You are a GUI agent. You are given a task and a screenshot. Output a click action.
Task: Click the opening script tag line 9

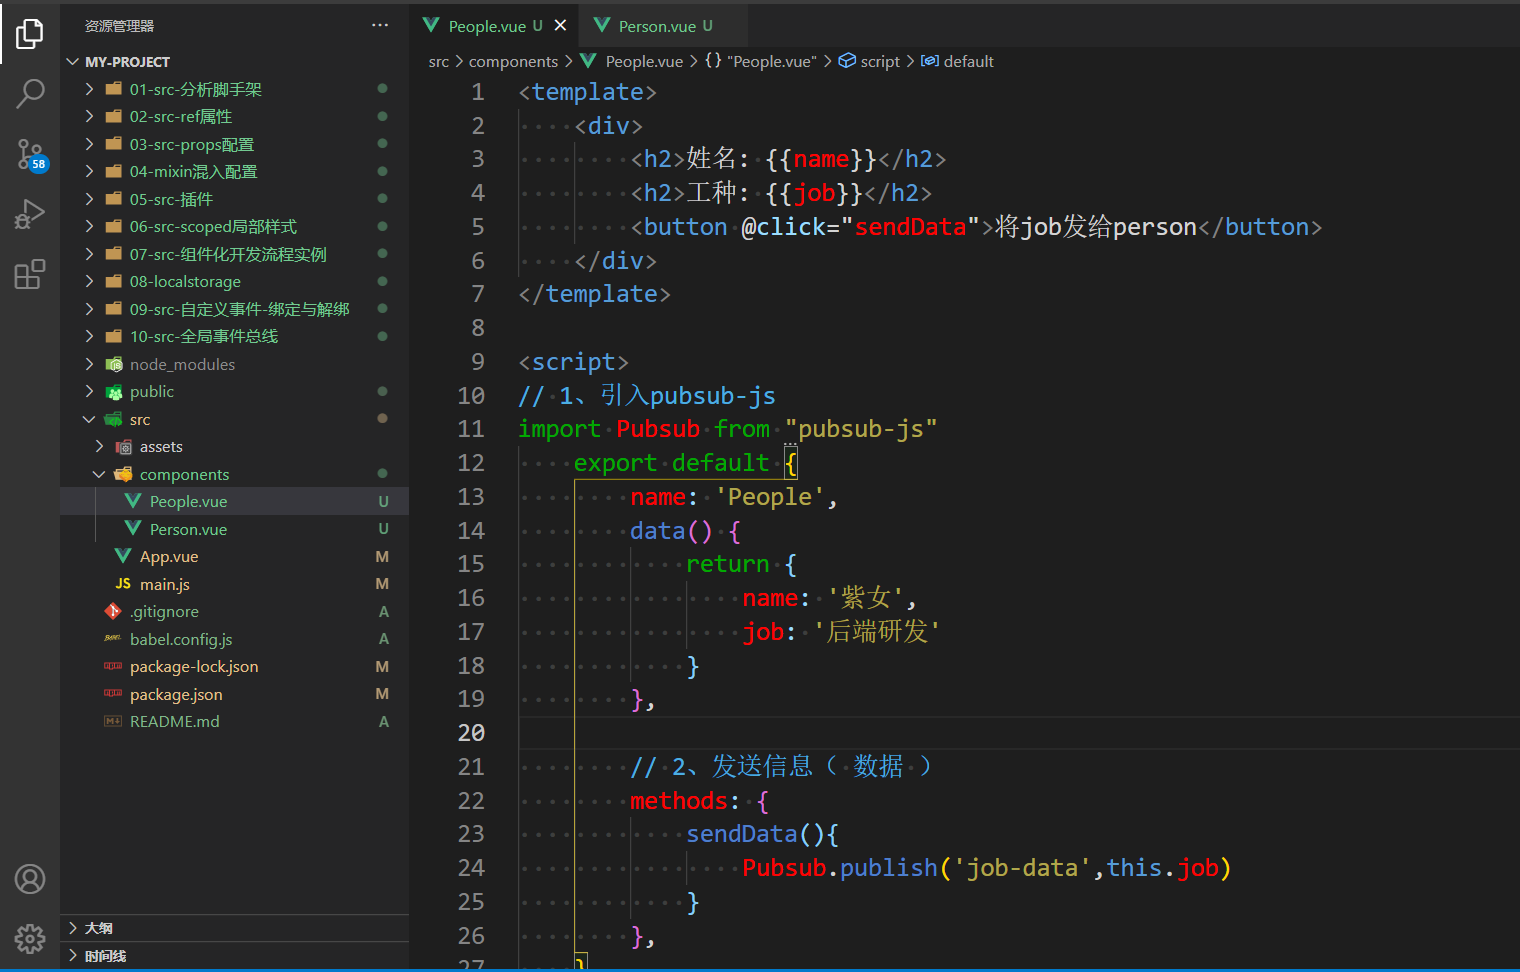click(574, 362)
